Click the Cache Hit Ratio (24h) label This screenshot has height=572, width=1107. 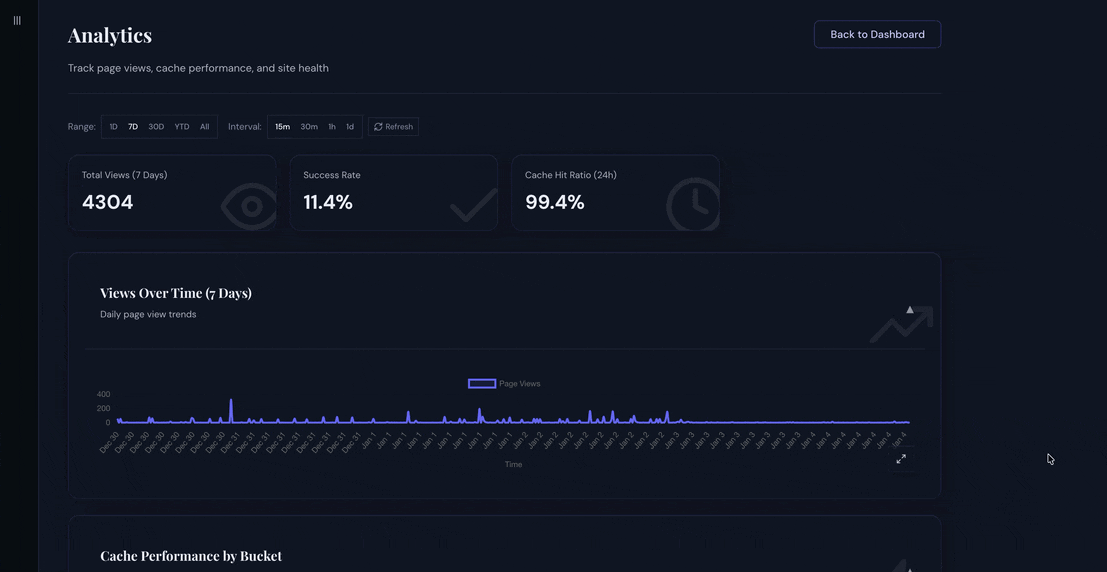click(x=570, y=175)
